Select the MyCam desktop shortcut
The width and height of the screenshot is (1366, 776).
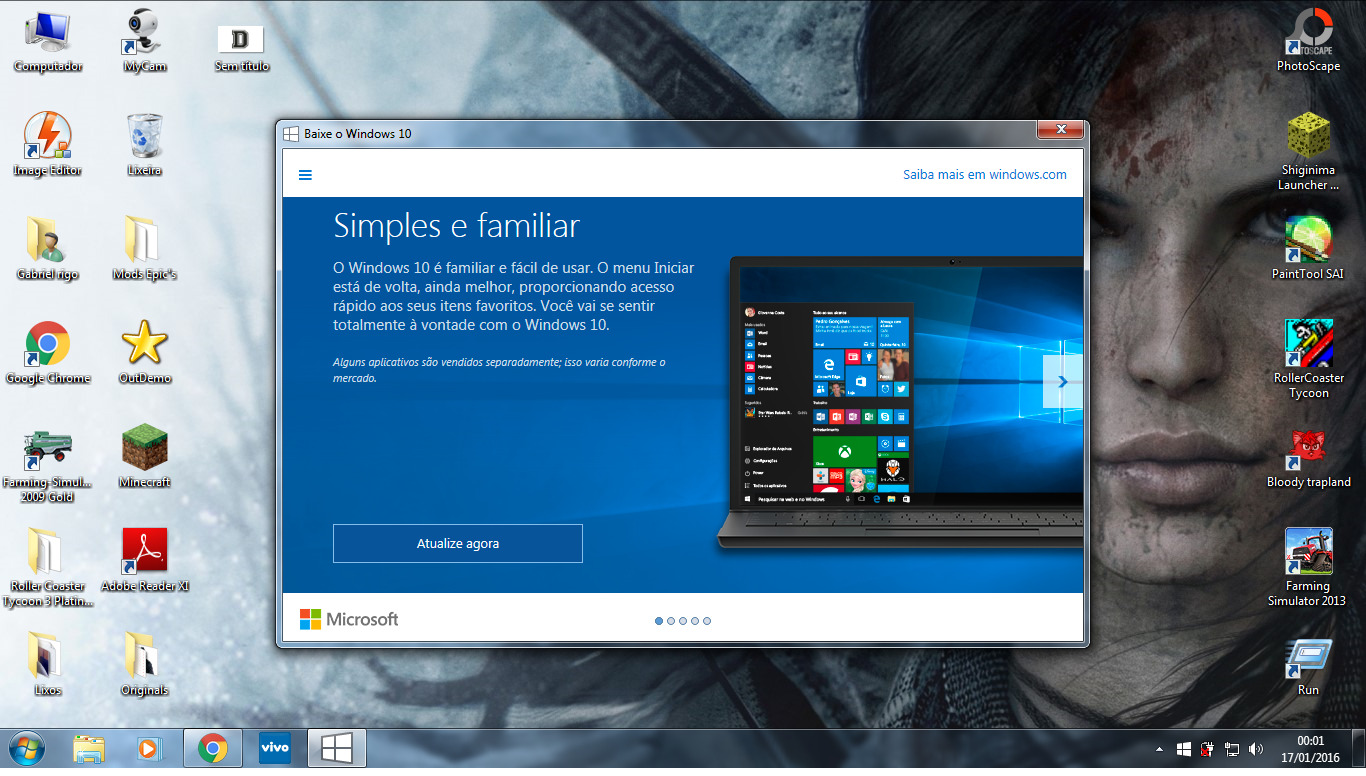pyautogui.click(x=145, y=41)
